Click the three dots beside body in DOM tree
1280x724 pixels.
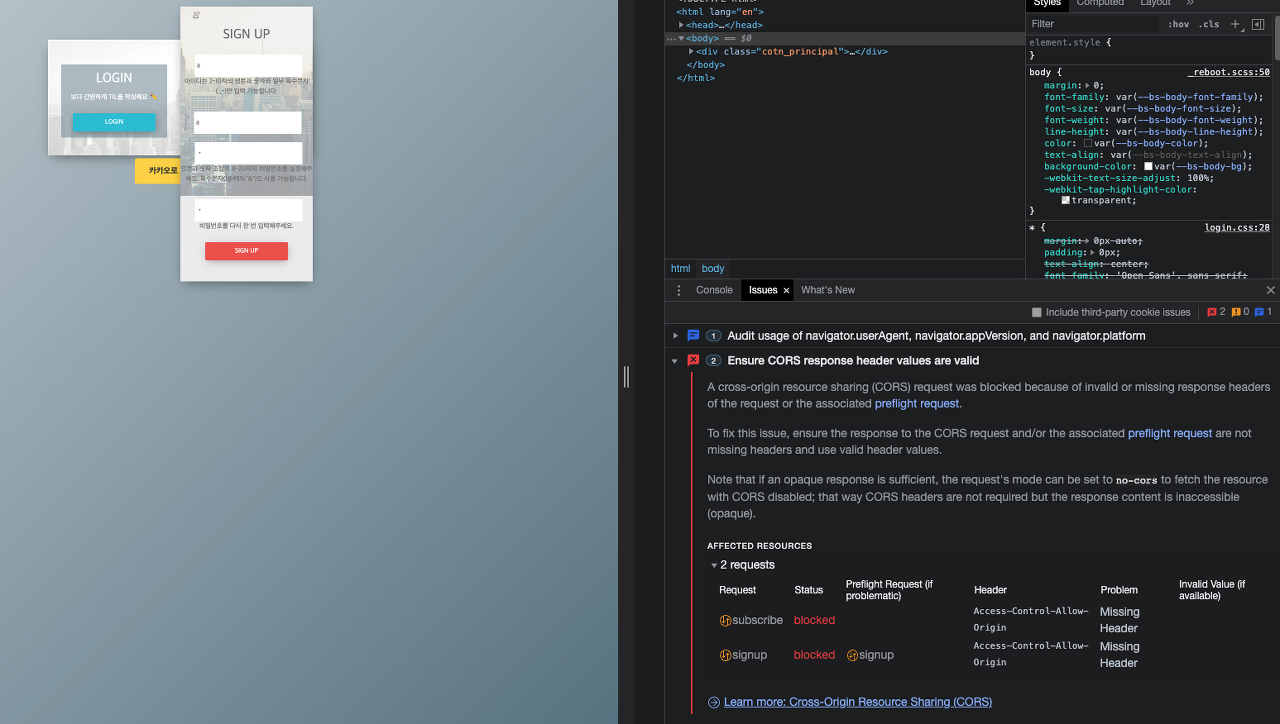pyautogui.click(x=671, y=38)
